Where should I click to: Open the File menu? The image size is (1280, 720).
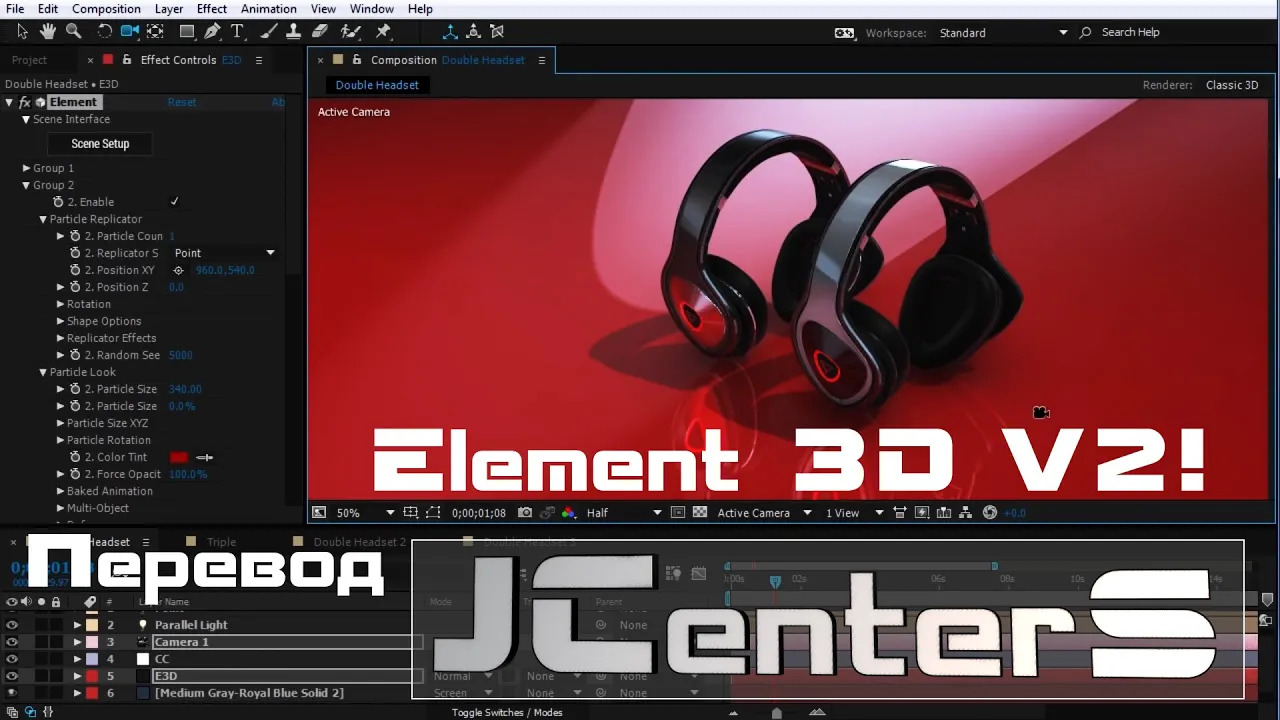(15, 9)
